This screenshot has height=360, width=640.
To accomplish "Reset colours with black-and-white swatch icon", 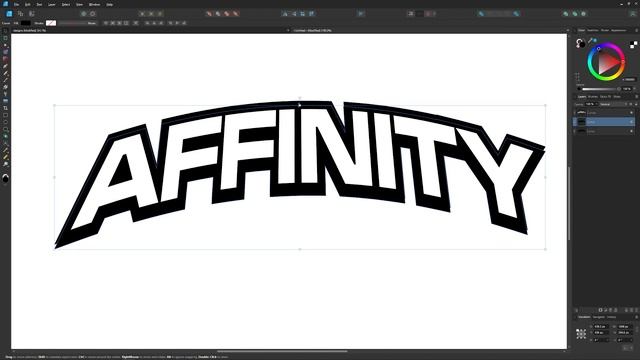I will [x=633, y=44].
